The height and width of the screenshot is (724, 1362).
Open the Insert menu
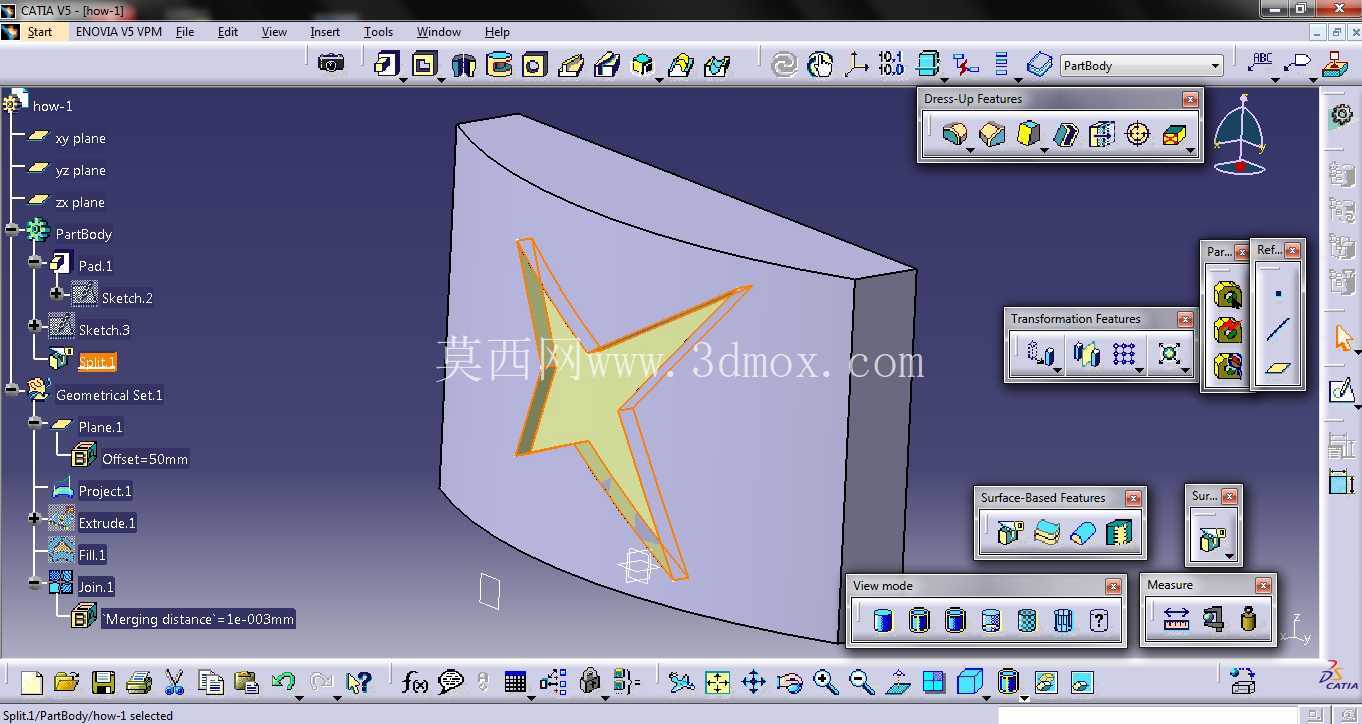tap(325, 32)
